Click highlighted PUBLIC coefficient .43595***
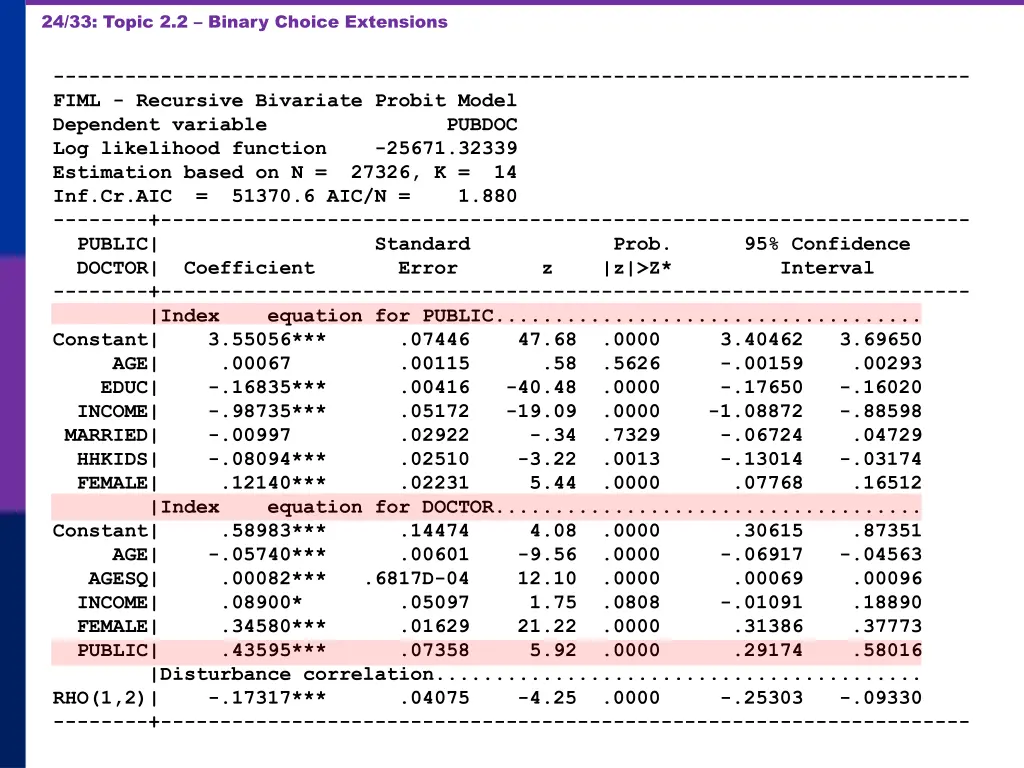The height and width of the screenshot is (768, 1024). click(x=274, y=650)
